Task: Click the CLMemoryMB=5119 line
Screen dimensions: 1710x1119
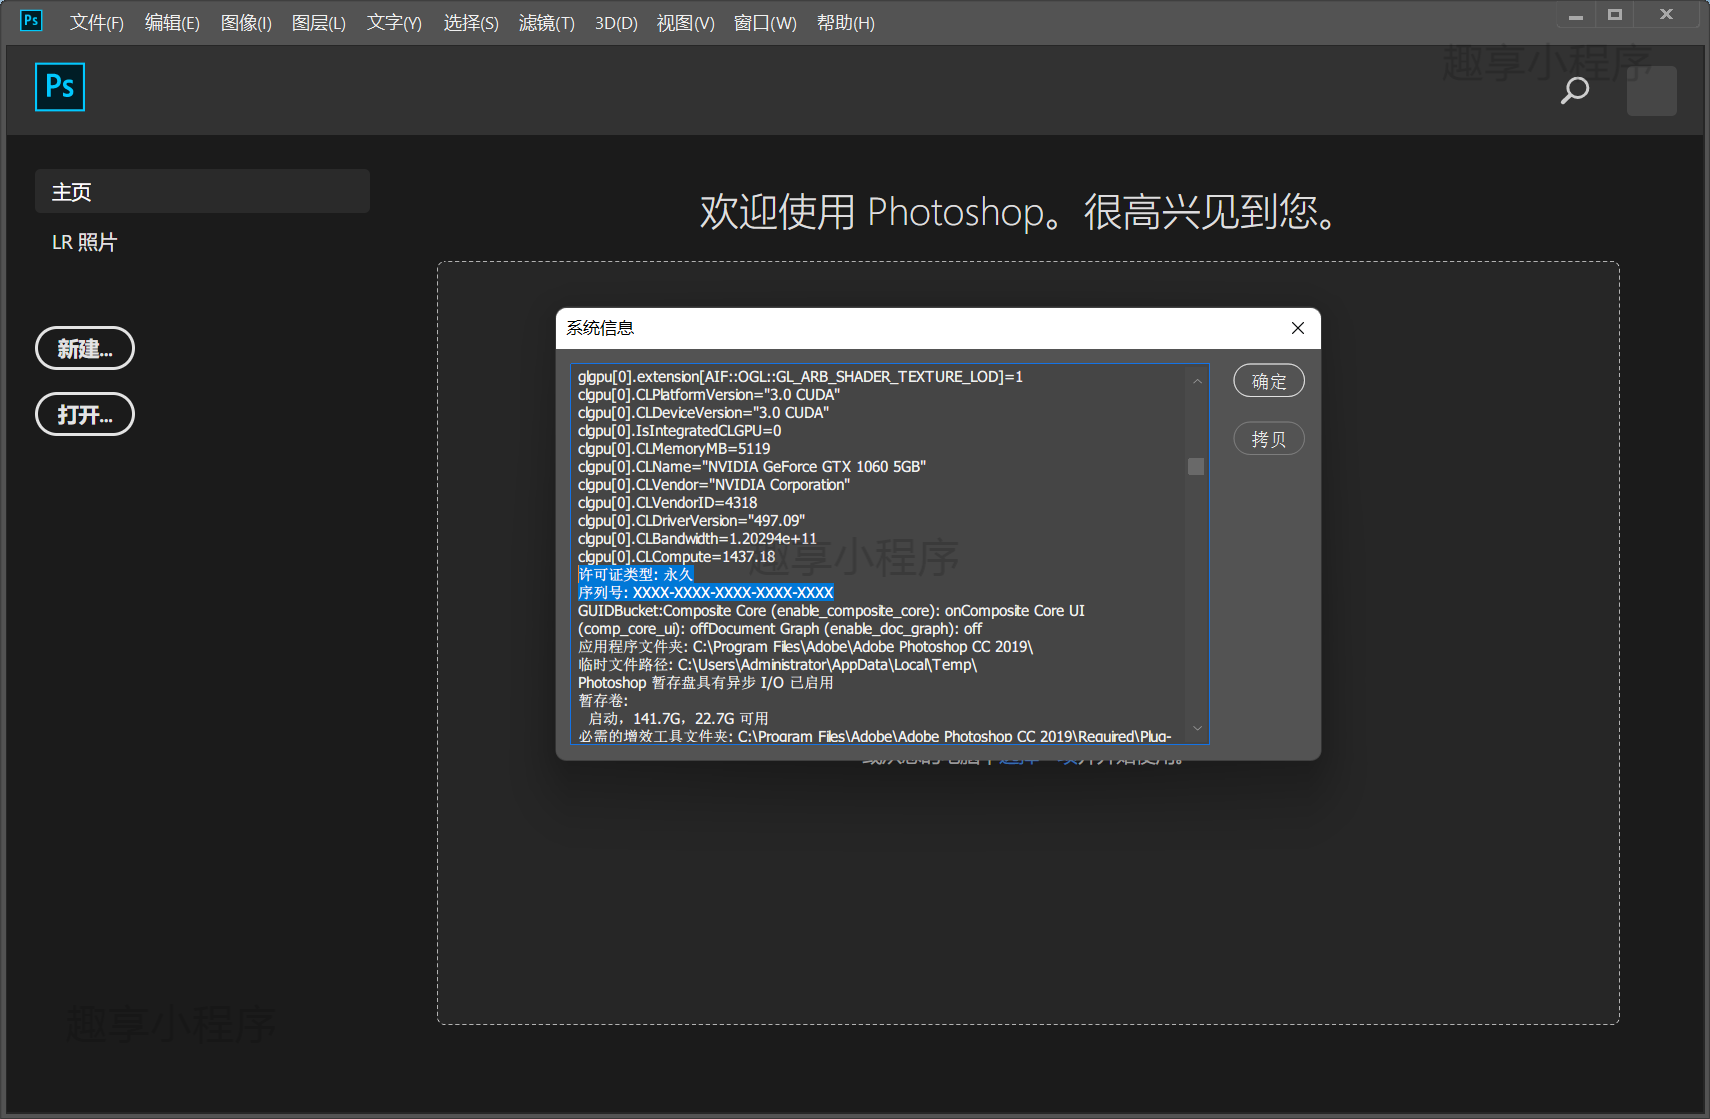Action: (x=674, y=448)
